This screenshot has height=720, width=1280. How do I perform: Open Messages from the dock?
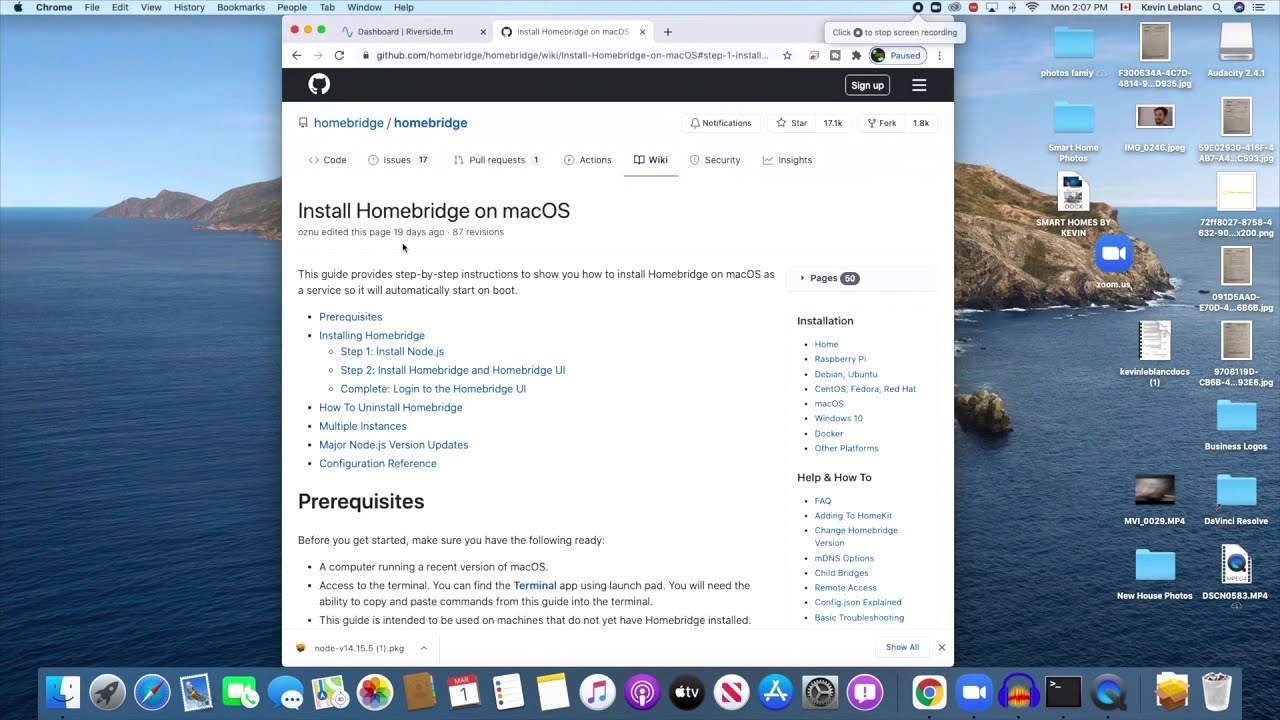pyautogui.click(x=286, y=692)
